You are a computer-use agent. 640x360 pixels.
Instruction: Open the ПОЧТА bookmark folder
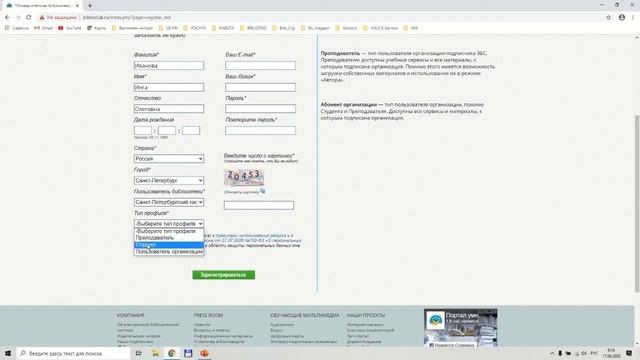(195, 28)
